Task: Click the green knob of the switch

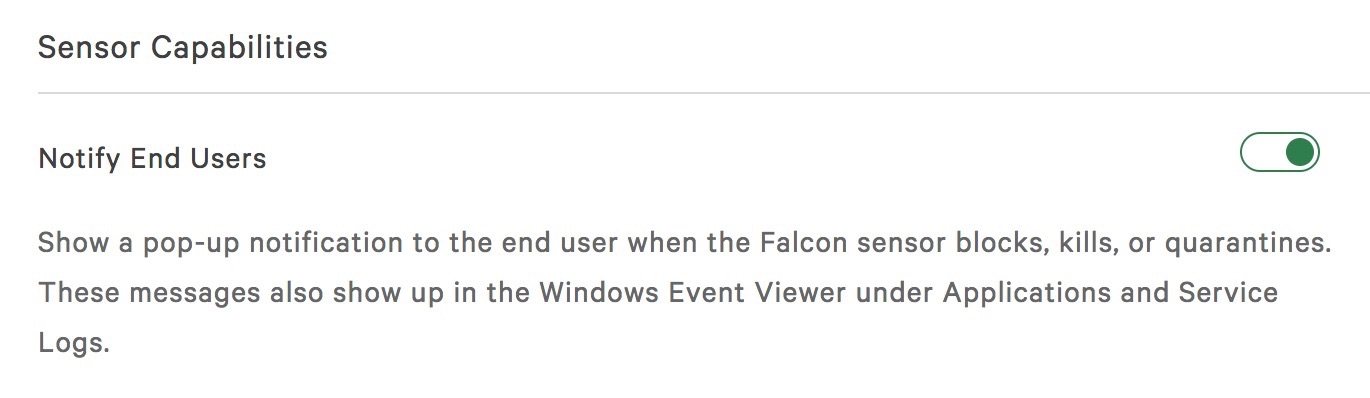Action: 1300,153
